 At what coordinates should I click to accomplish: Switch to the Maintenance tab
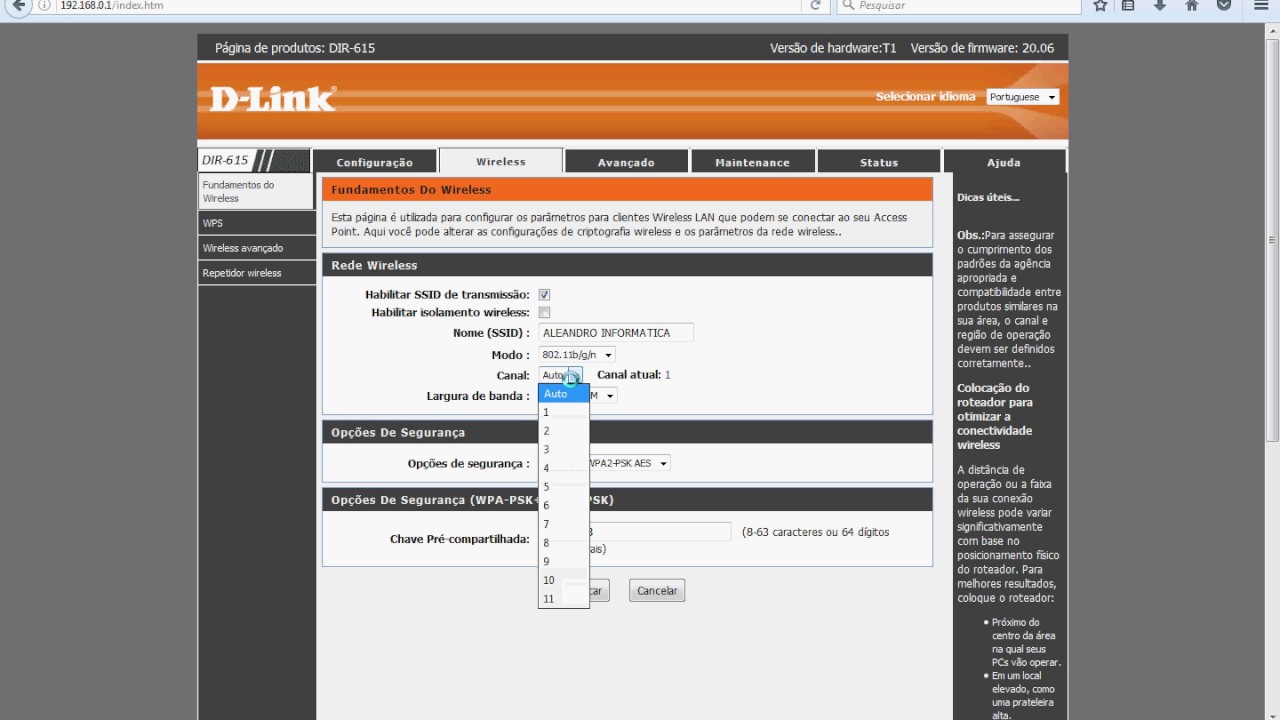(x=753, y=162)
